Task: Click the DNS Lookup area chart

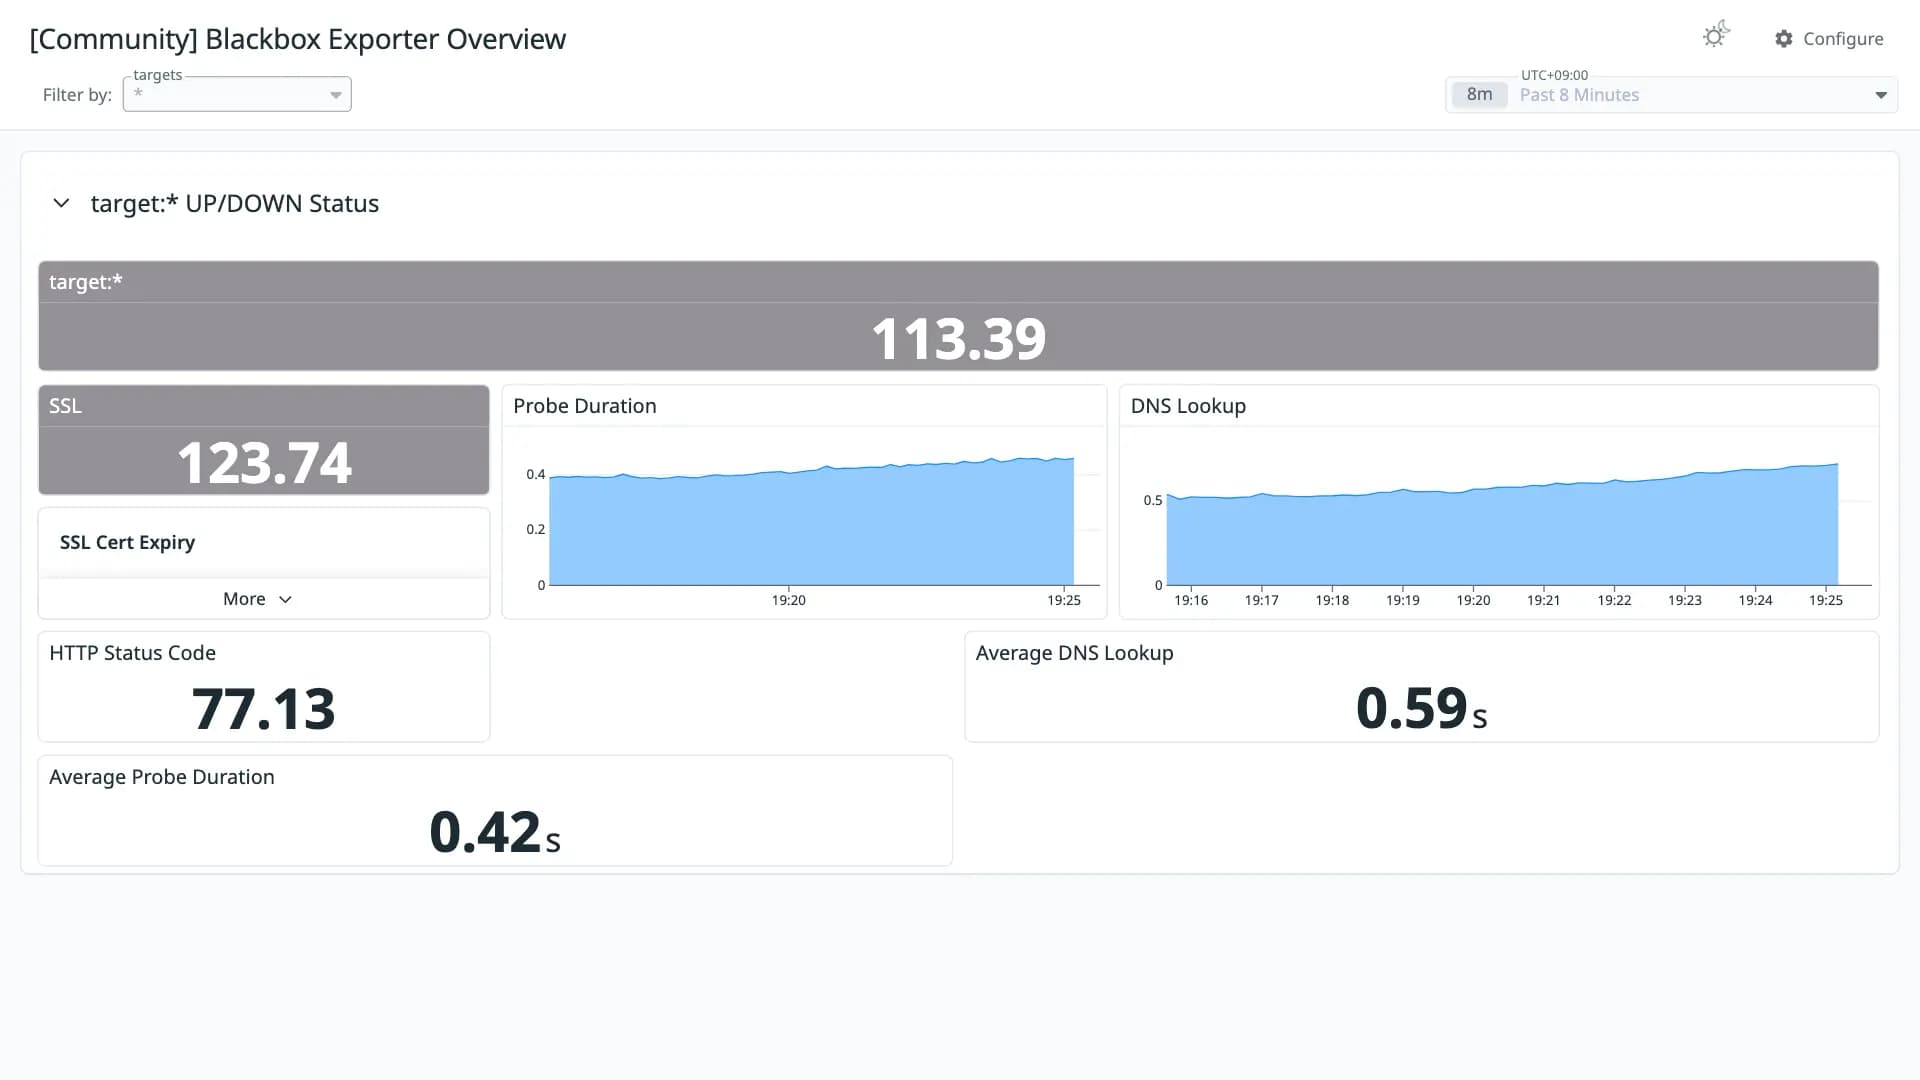Action: click(x=1502, y=525)
